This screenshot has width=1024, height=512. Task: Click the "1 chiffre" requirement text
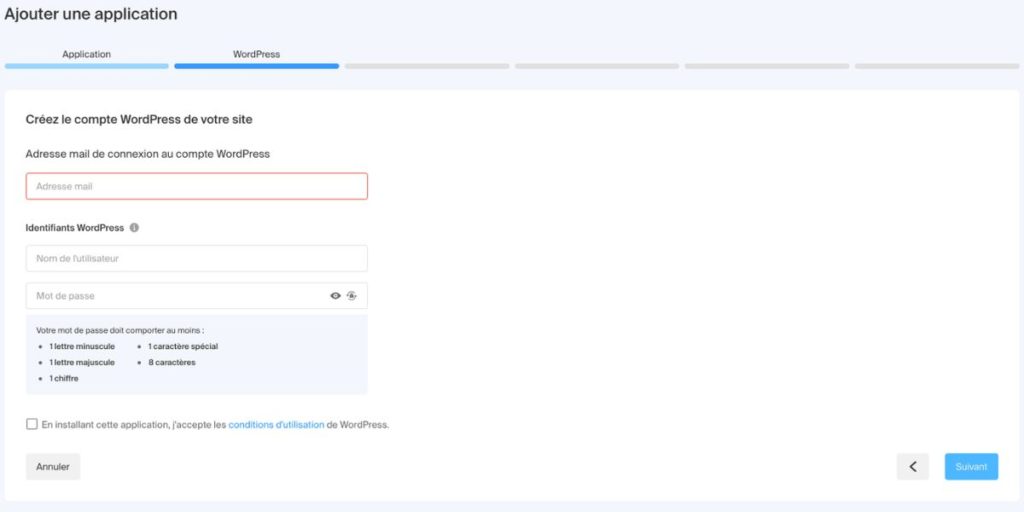[x=63, y=378]
